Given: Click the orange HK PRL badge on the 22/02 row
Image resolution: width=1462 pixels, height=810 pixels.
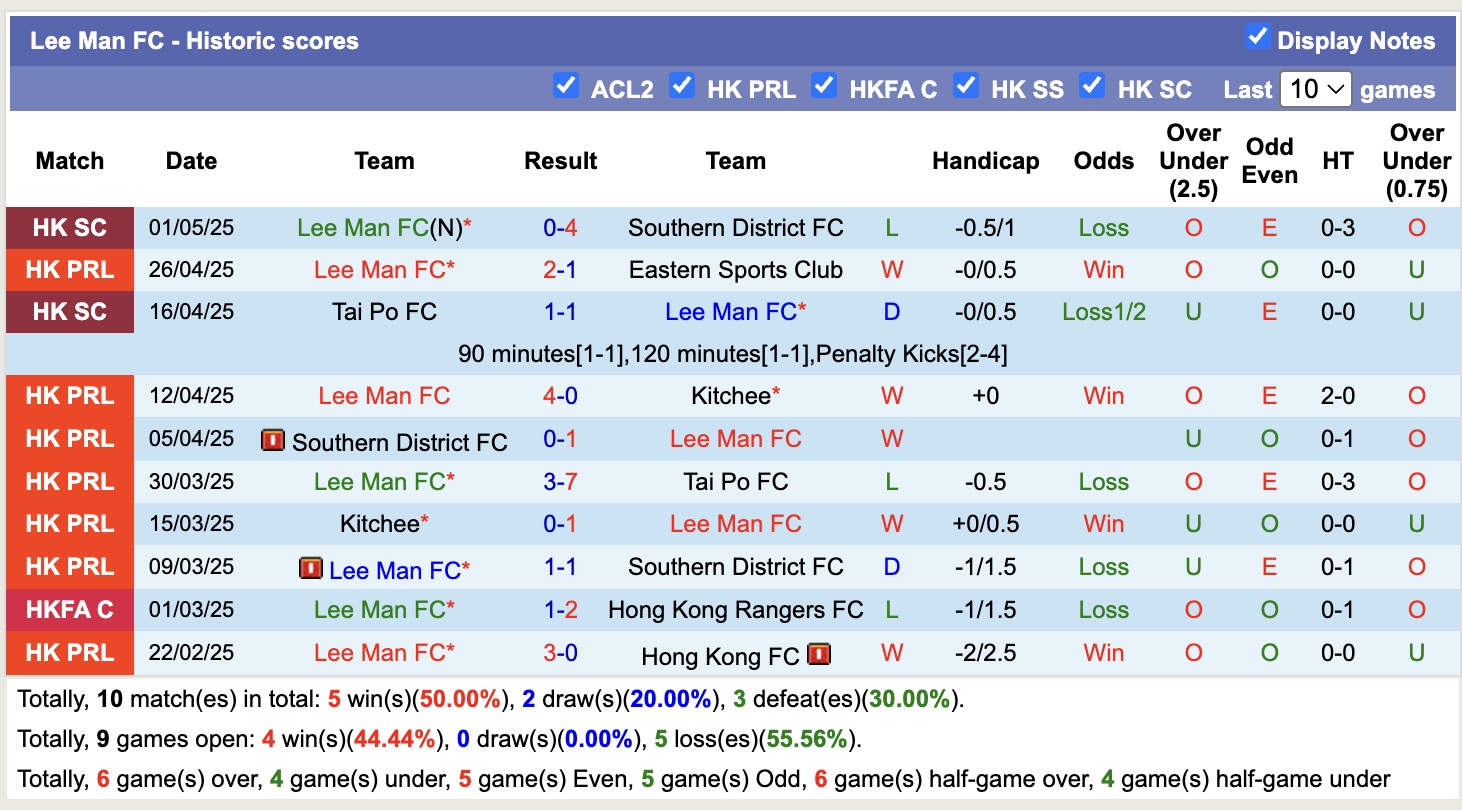Looking at the screenshot, I should coord(69,653).
